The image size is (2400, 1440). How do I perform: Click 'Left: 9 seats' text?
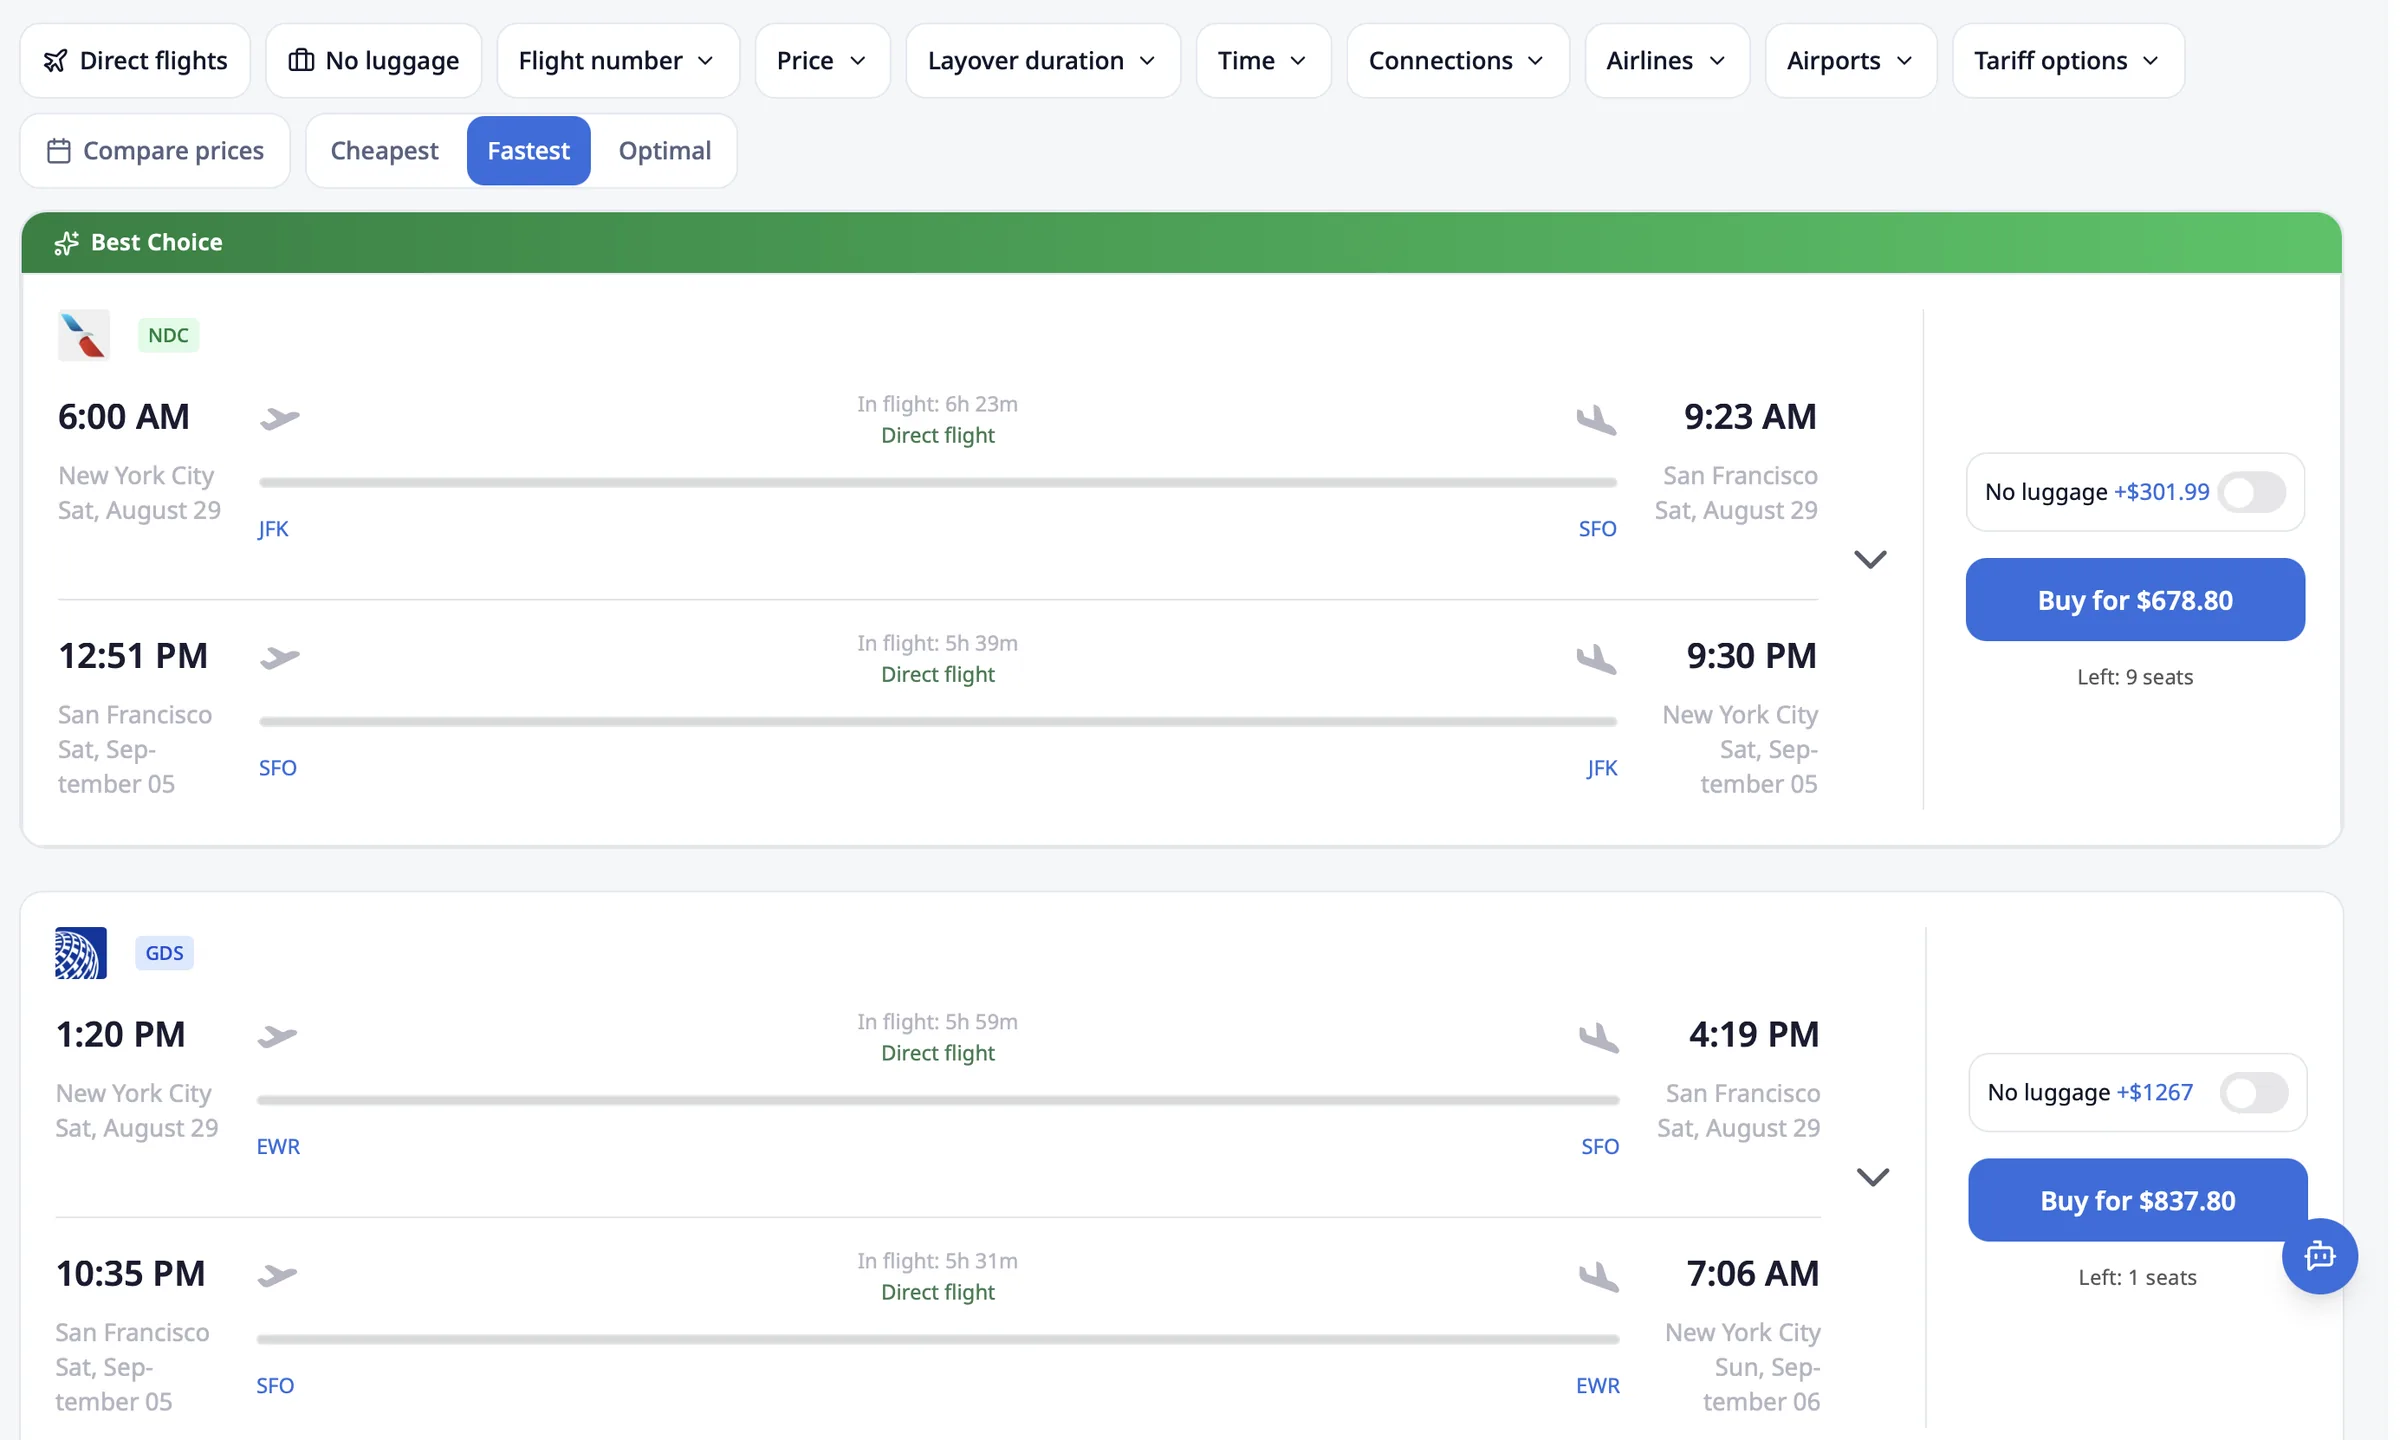point(2135,677)
